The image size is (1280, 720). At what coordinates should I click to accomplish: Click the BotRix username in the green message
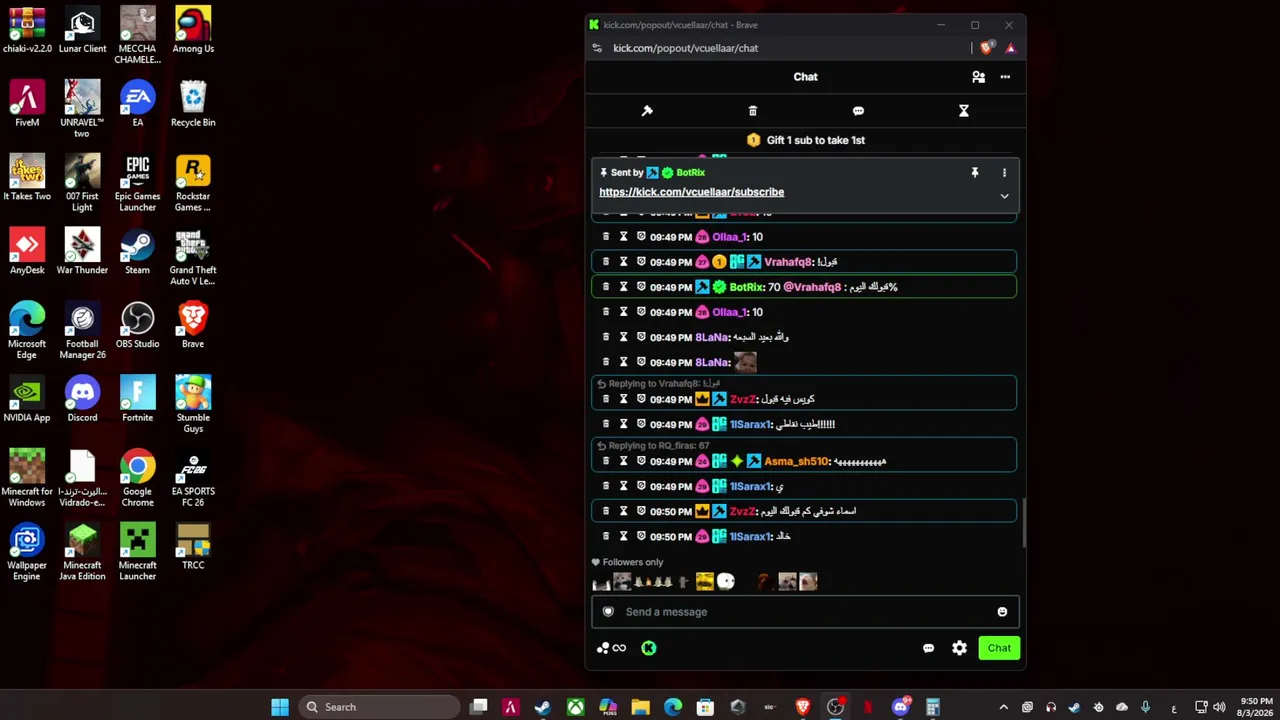[747, 287]
